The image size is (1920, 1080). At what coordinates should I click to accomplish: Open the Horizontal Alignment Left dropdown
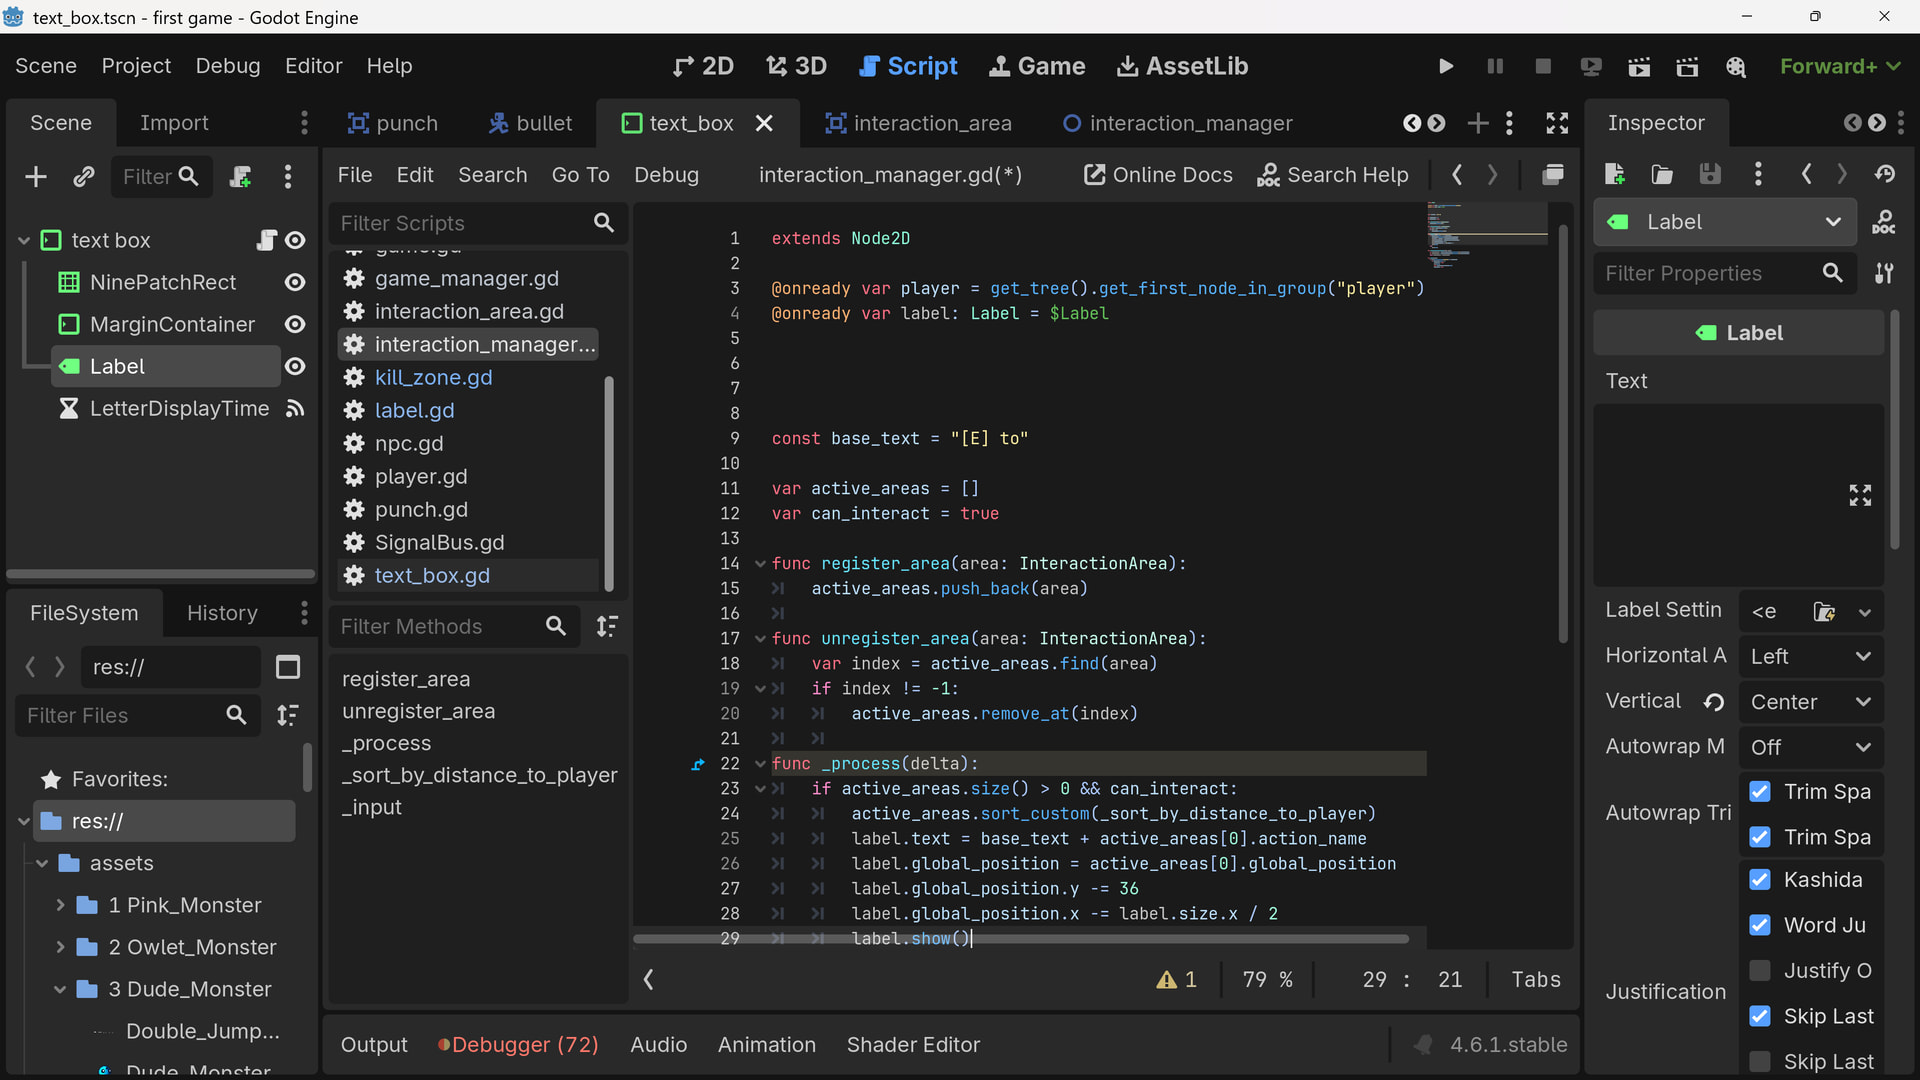coord(1810,656)
